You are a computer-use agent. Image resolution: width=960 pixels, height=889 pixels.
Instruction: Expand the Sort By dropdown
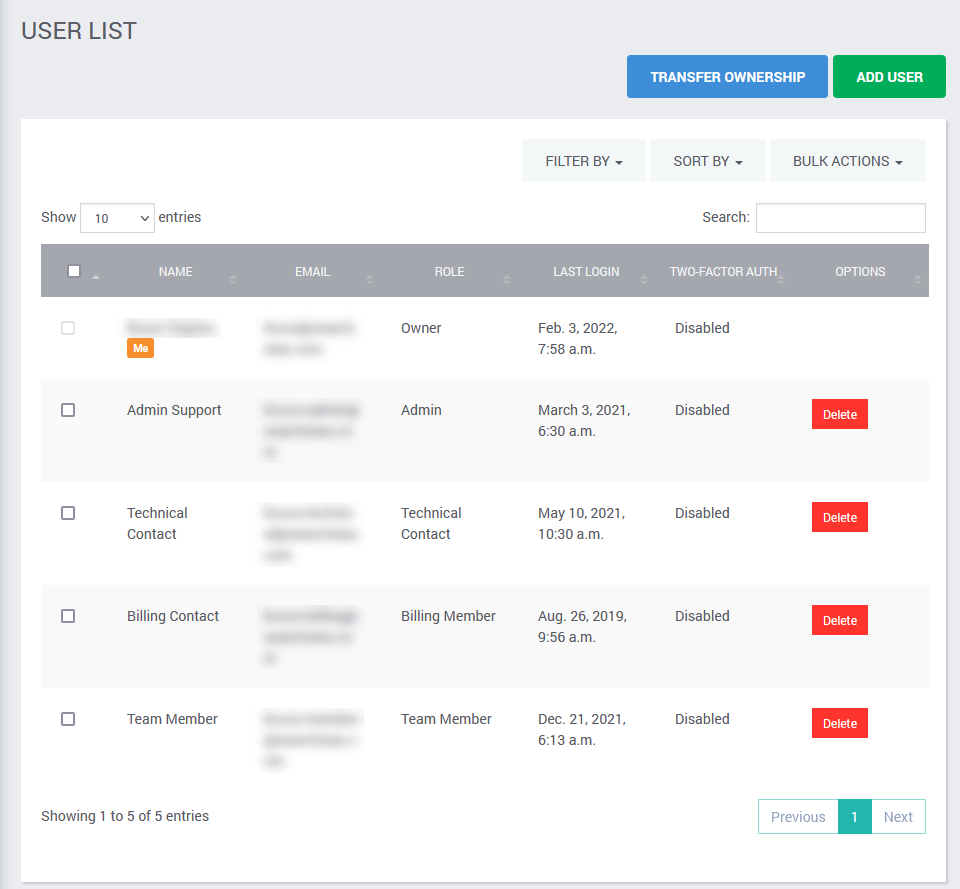[708, 161]
